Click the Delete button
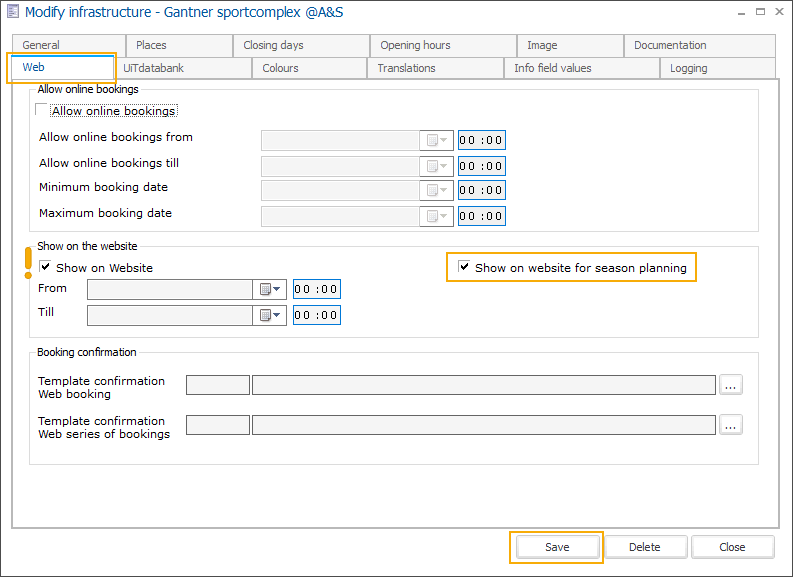The image size is (793, 577). [645, 547]
